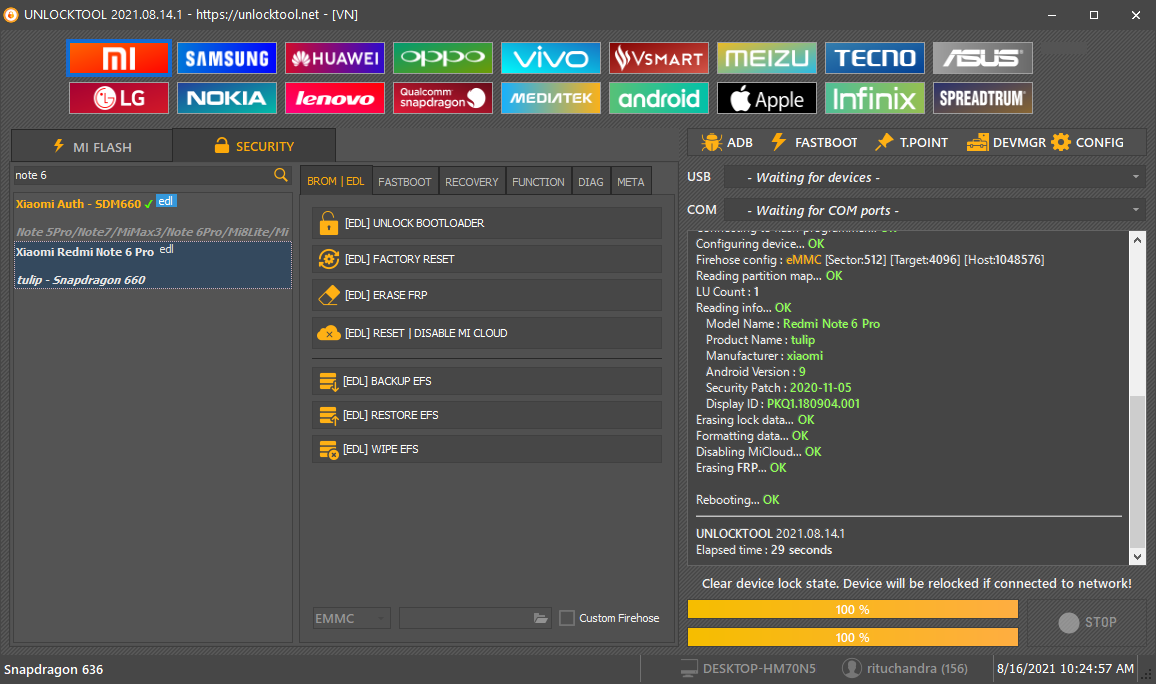
Task: Pick the Spreadtrum logo
Action: (983, 98)
